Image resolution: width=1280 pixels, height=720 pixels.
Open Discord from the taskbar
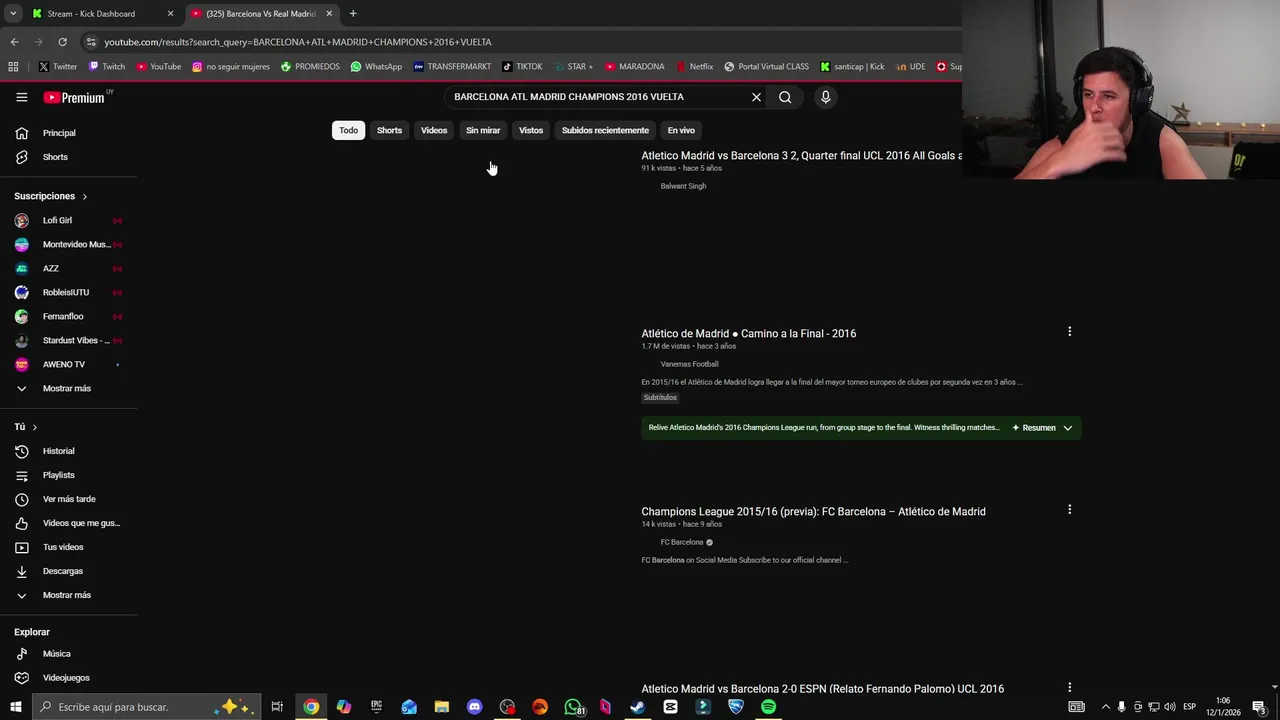[x=474, y=707]
